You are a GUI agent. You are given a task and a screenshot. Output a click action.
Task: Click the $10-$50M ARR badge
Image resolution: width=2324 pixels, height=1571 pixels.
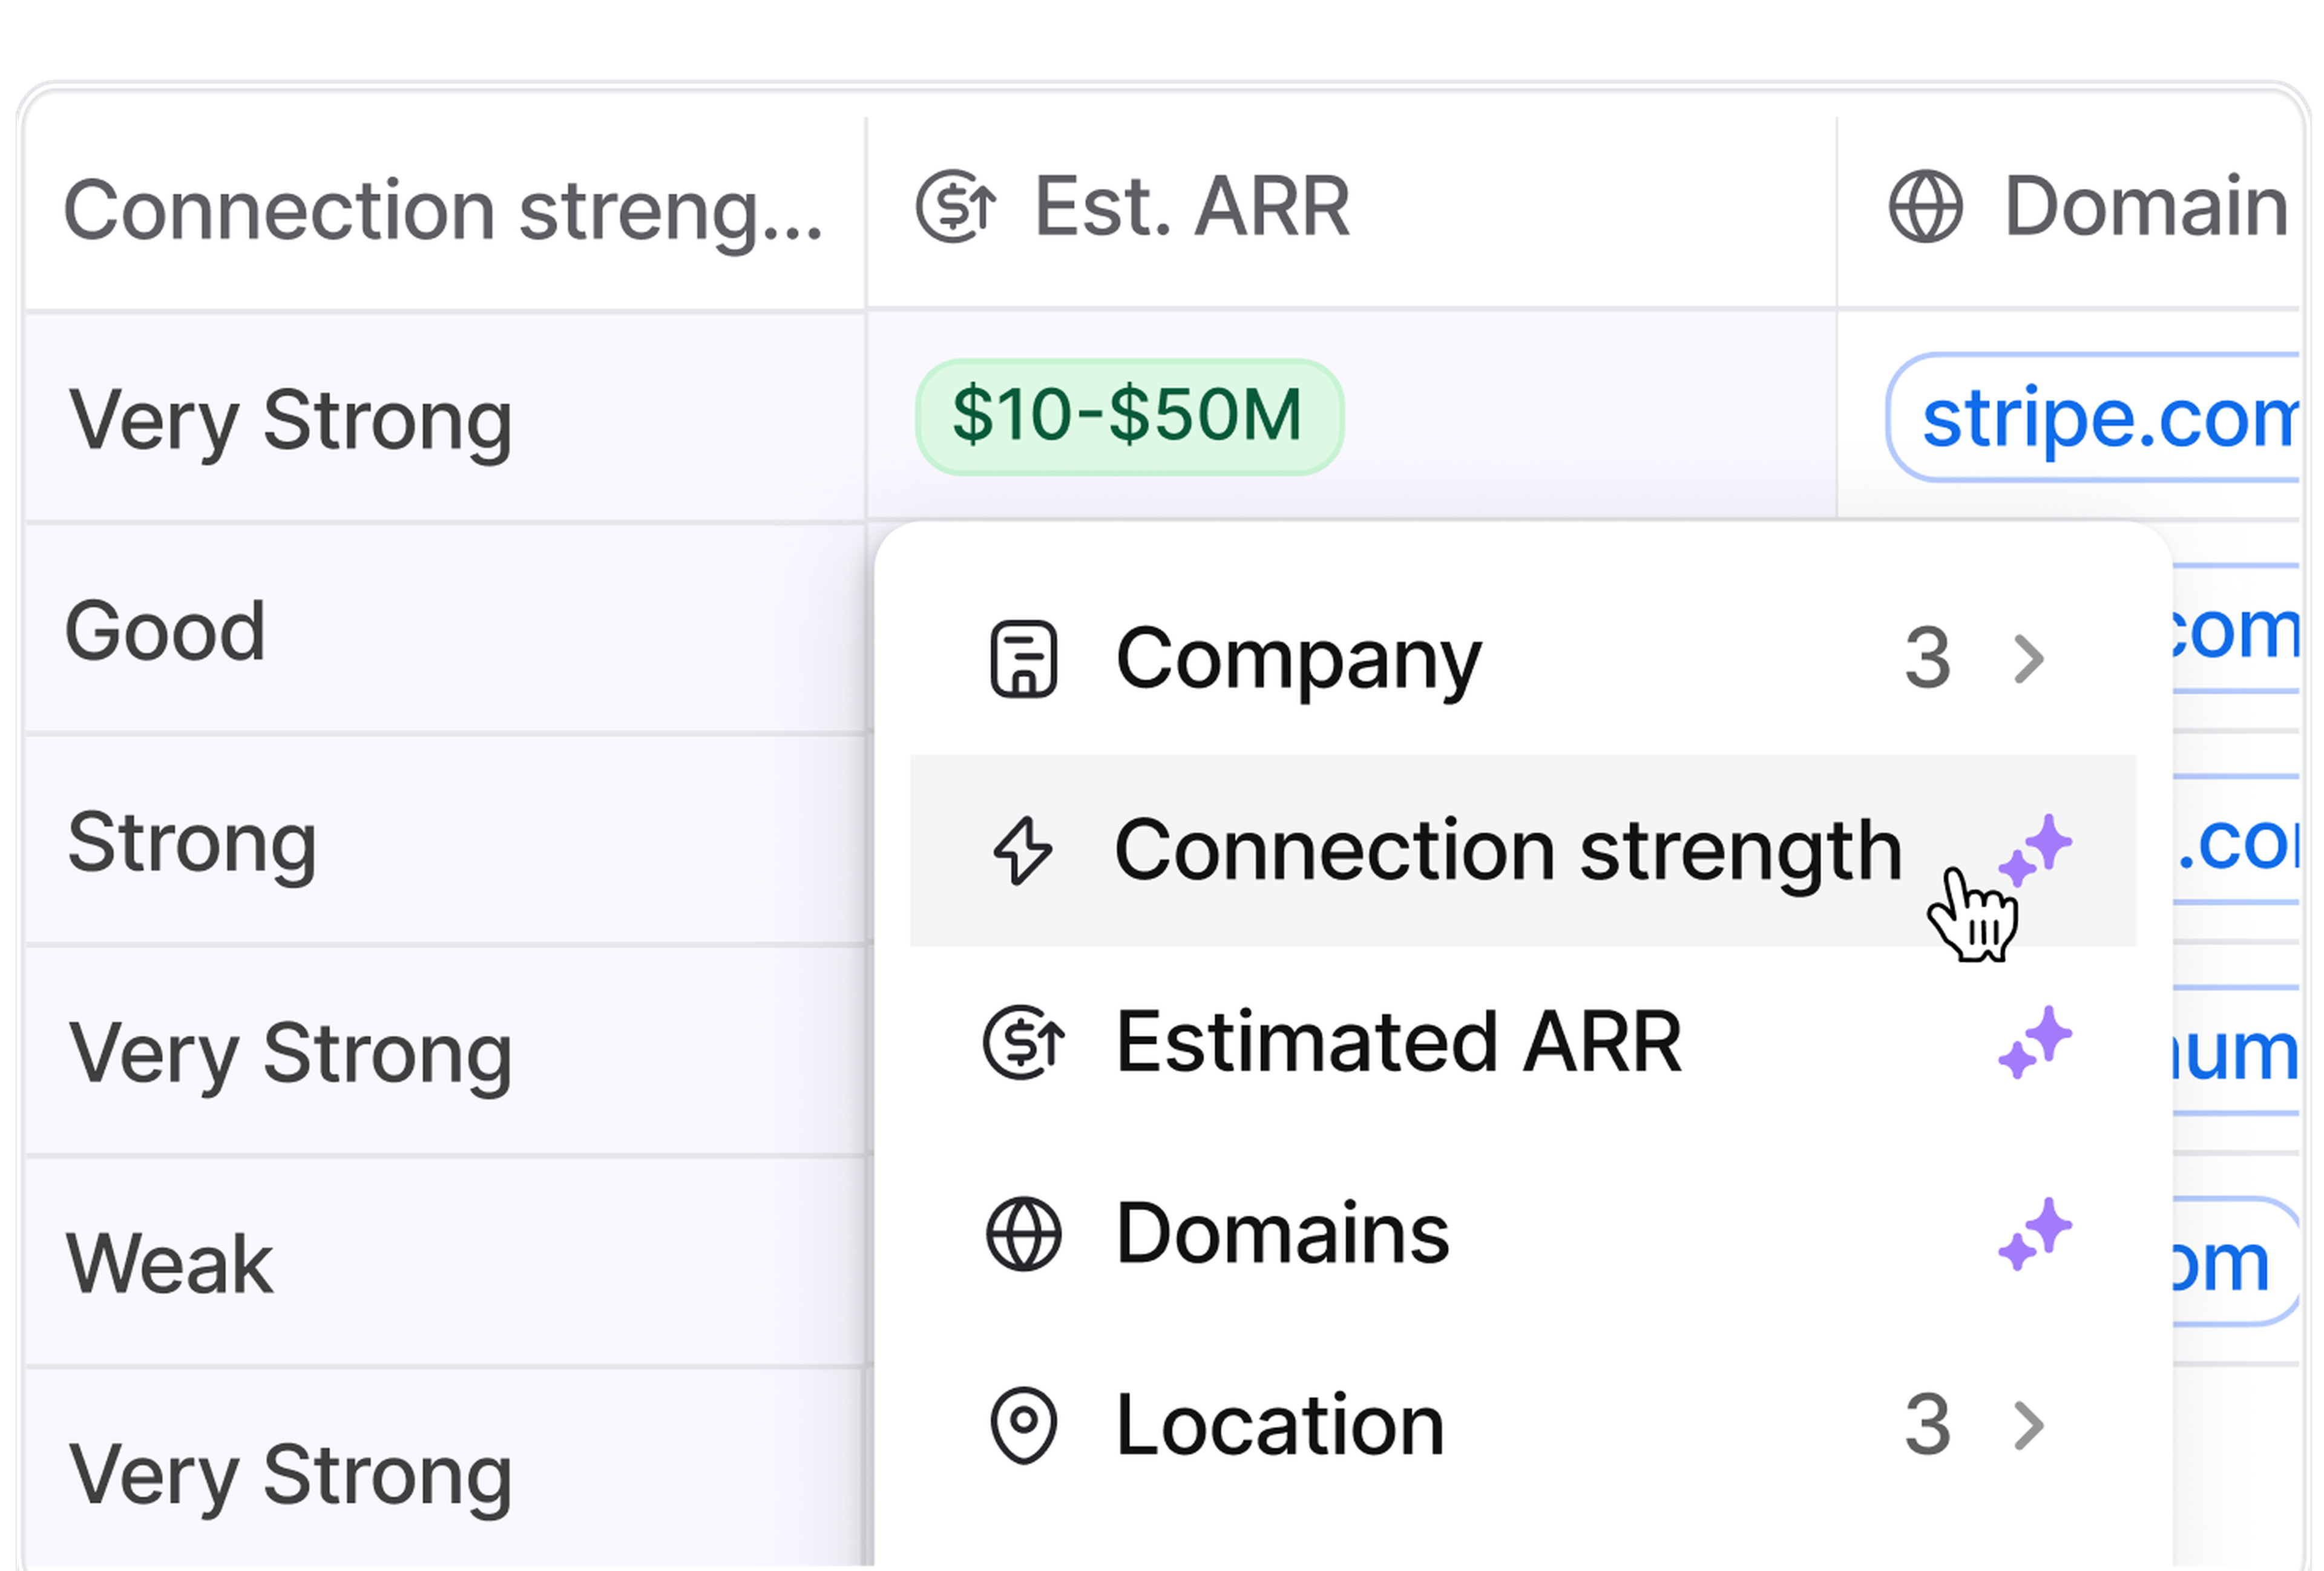tap(1128, 416)
